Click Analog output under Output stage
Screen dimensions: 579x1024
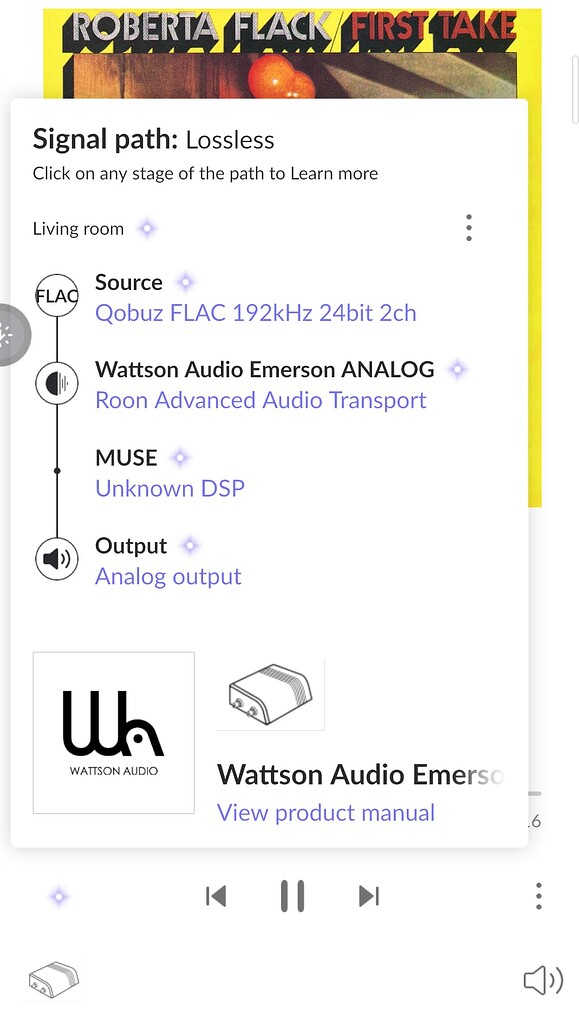(x=167, y=577)
